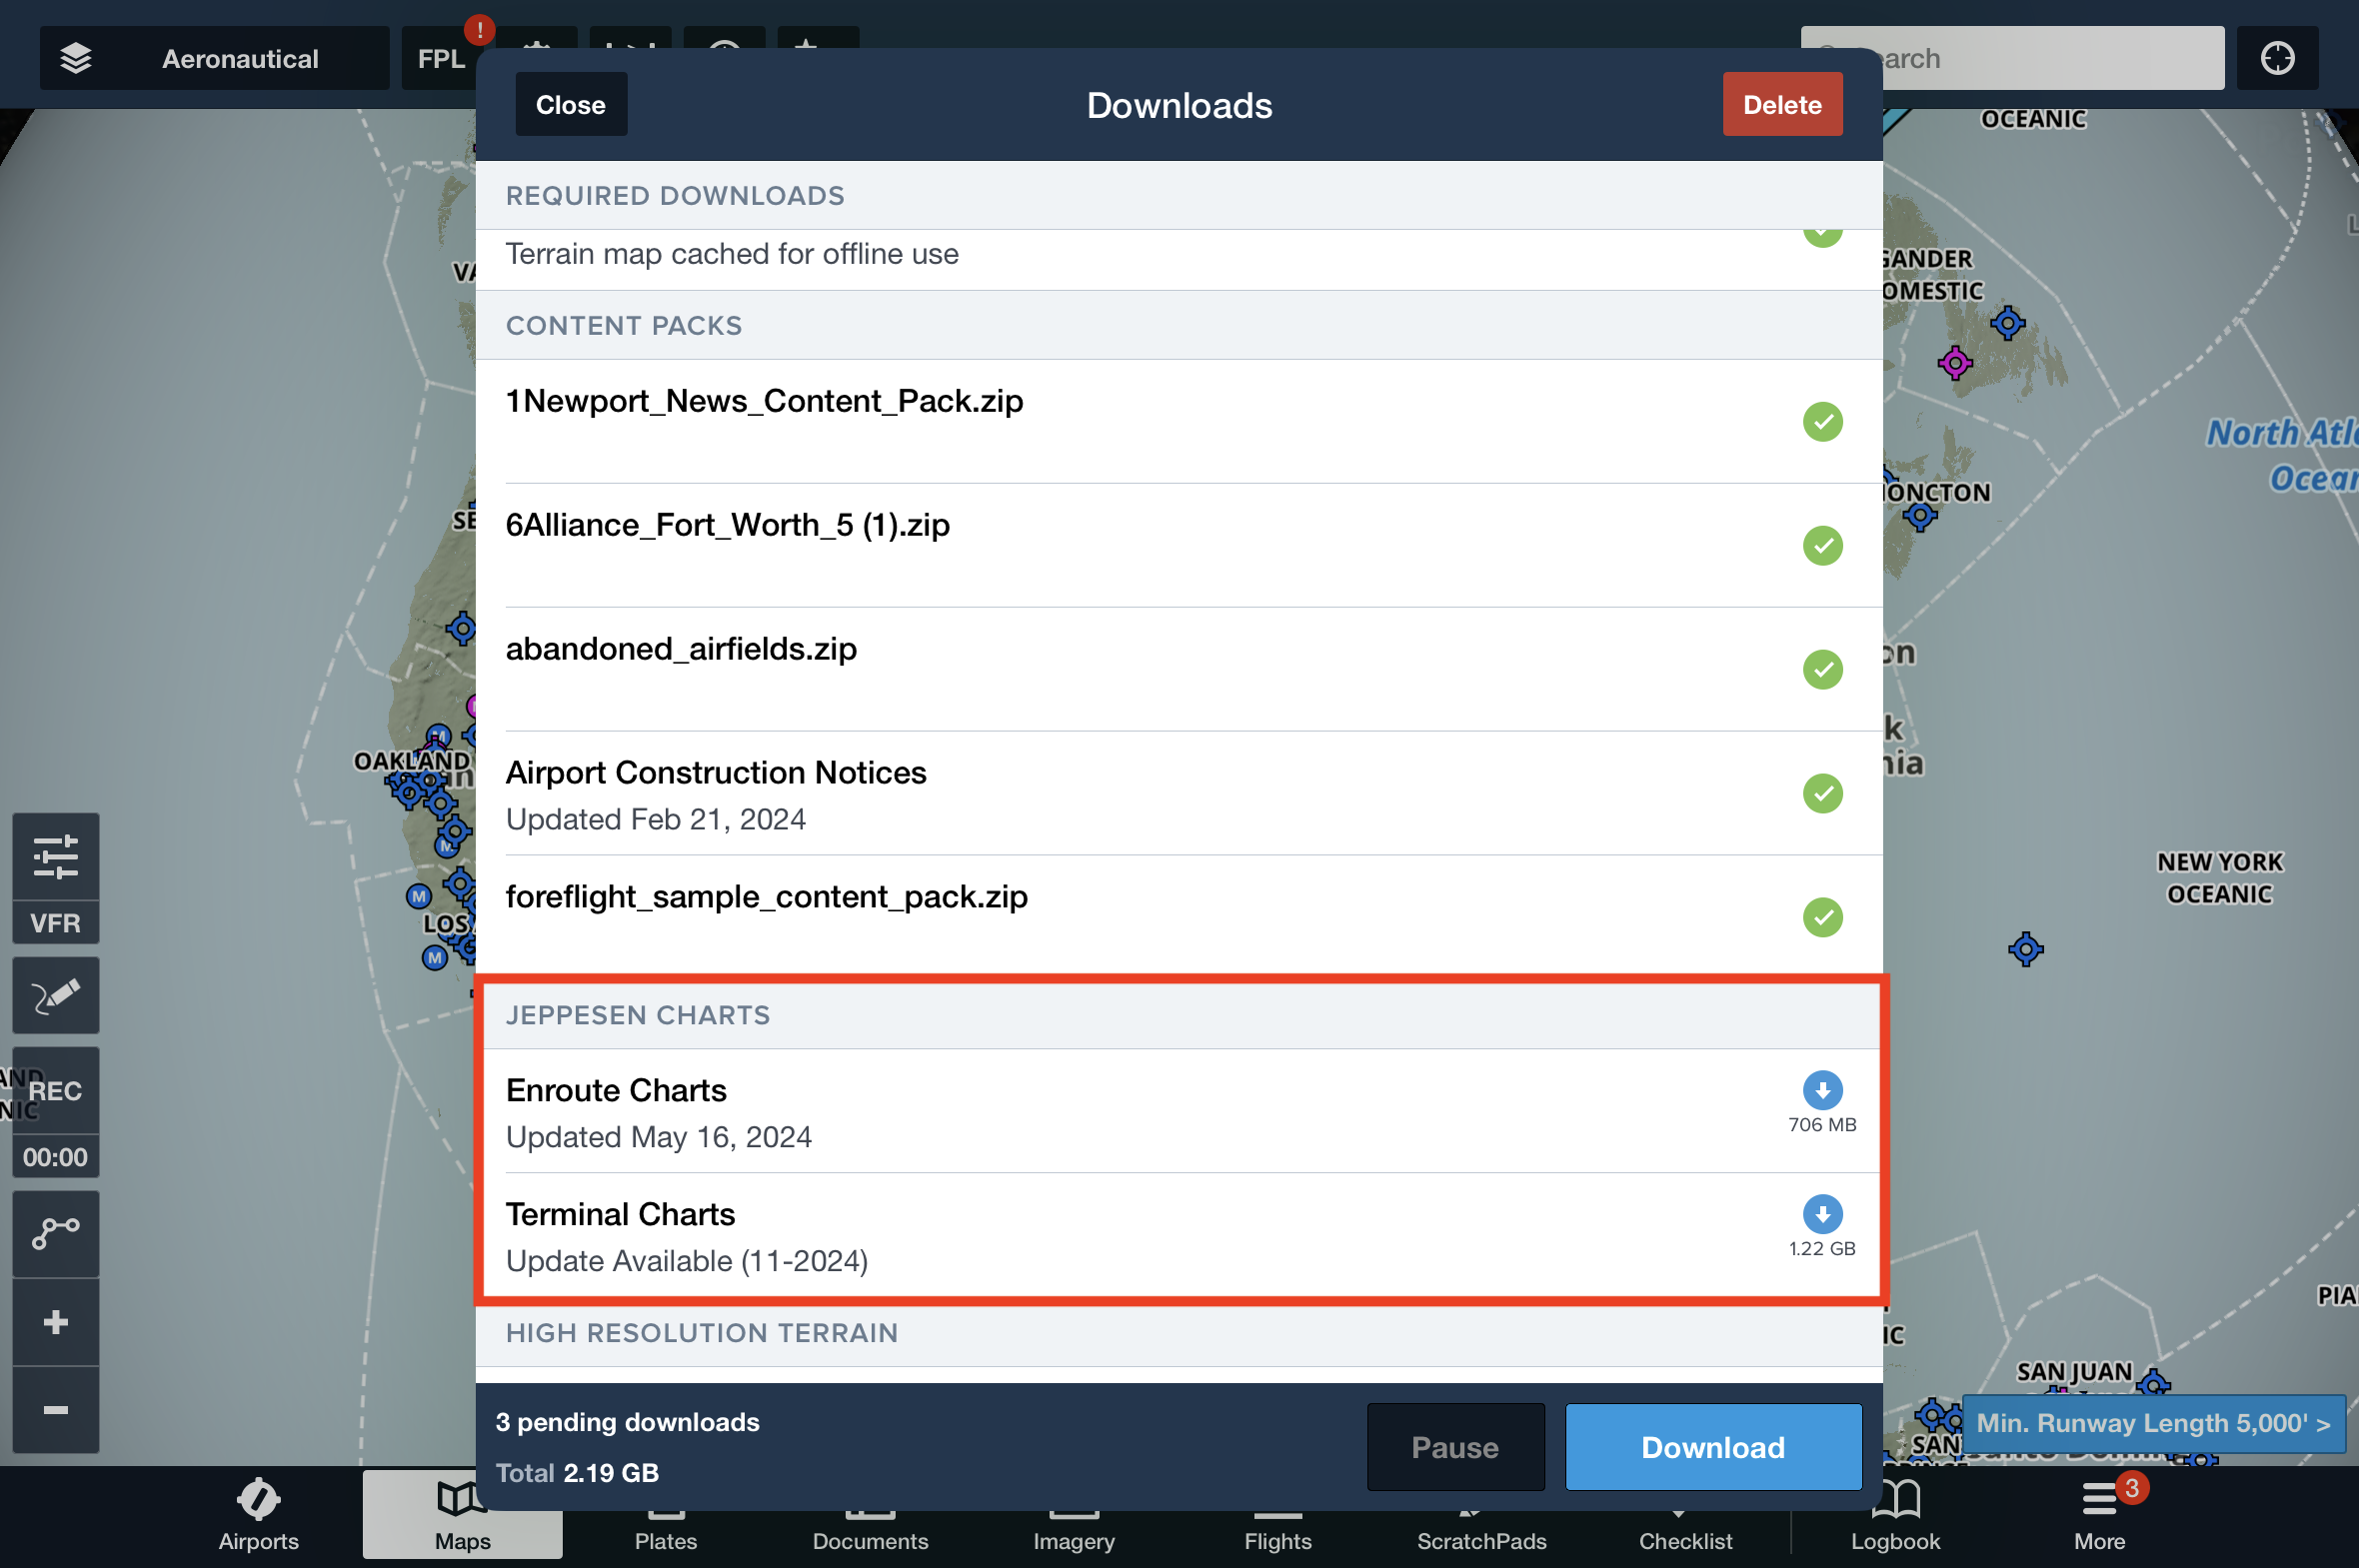Select 'Airport Construction Notices' row
Image resolution: width=2359 pixels, height=1568 pixels.
click(x=1179, y=793)
